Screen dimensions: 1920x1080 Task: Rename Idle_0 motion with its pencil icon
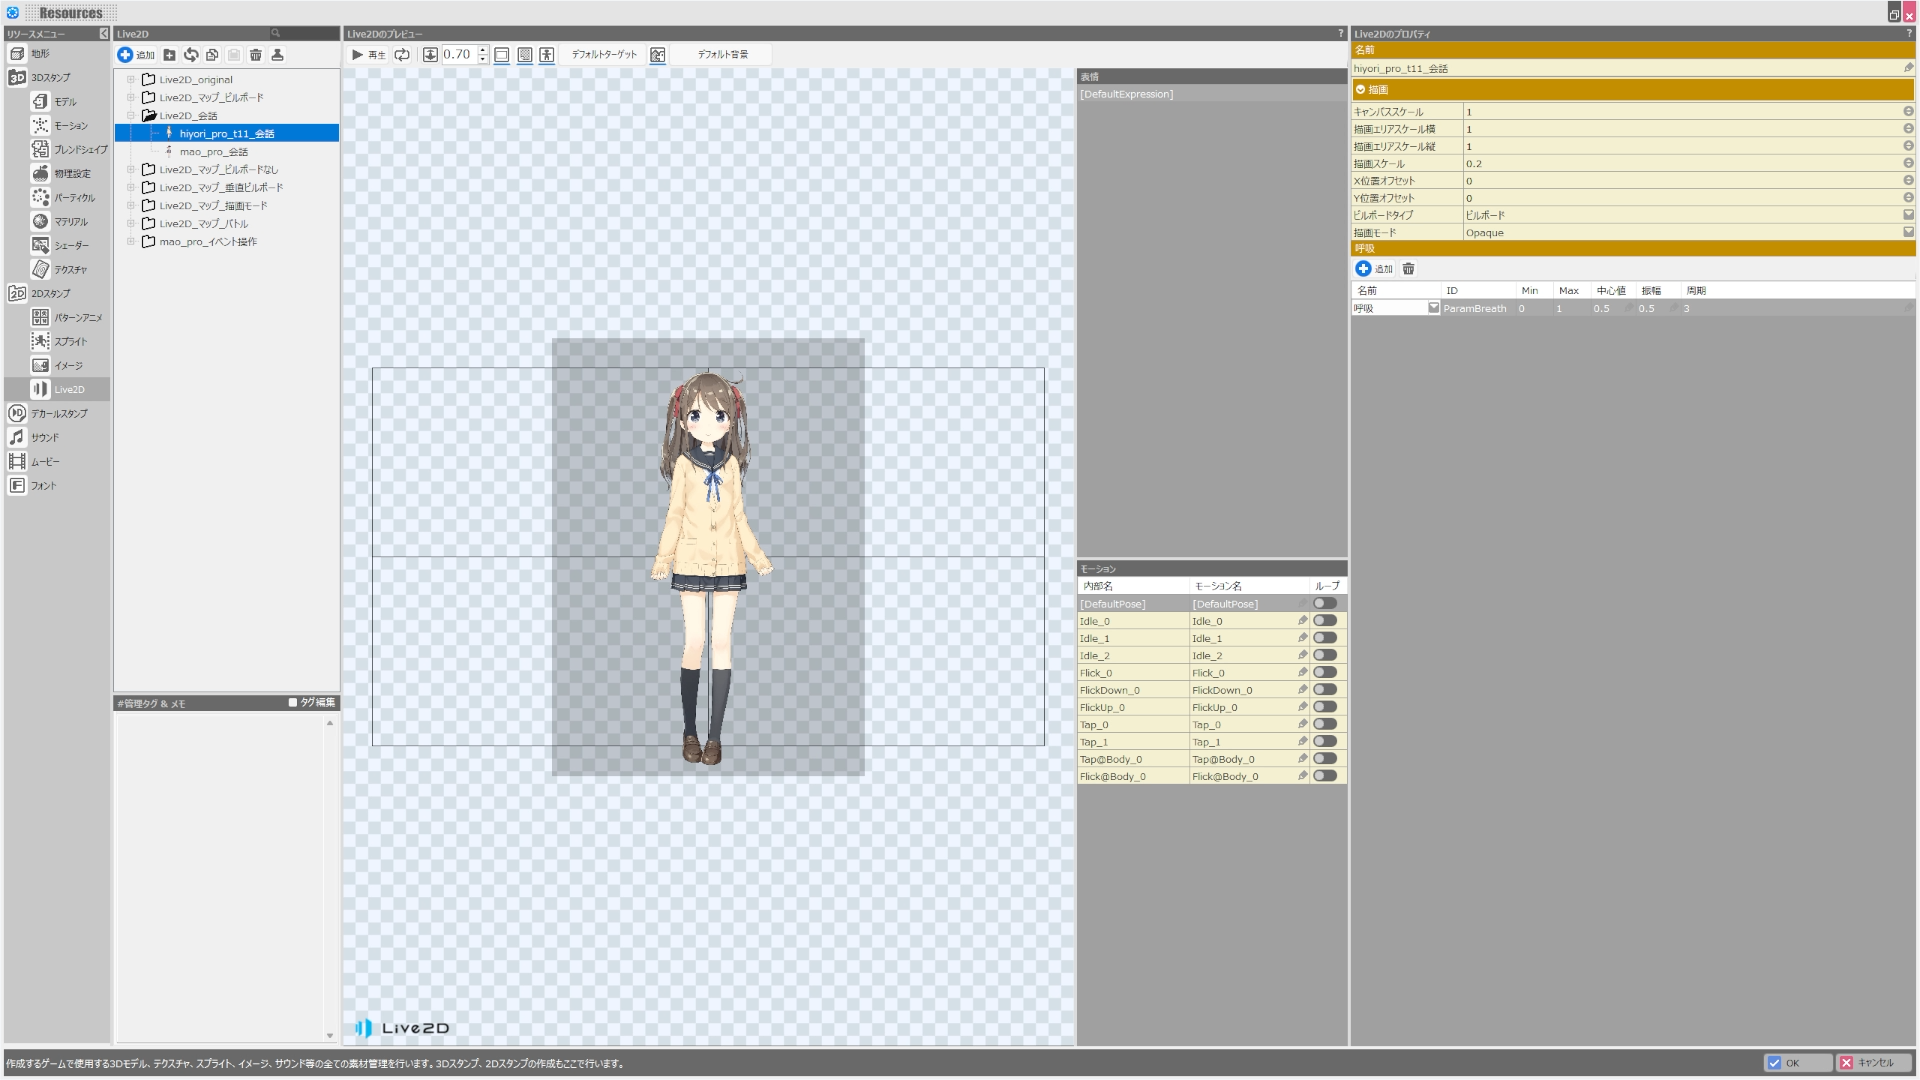click(x=1302, y=621)
